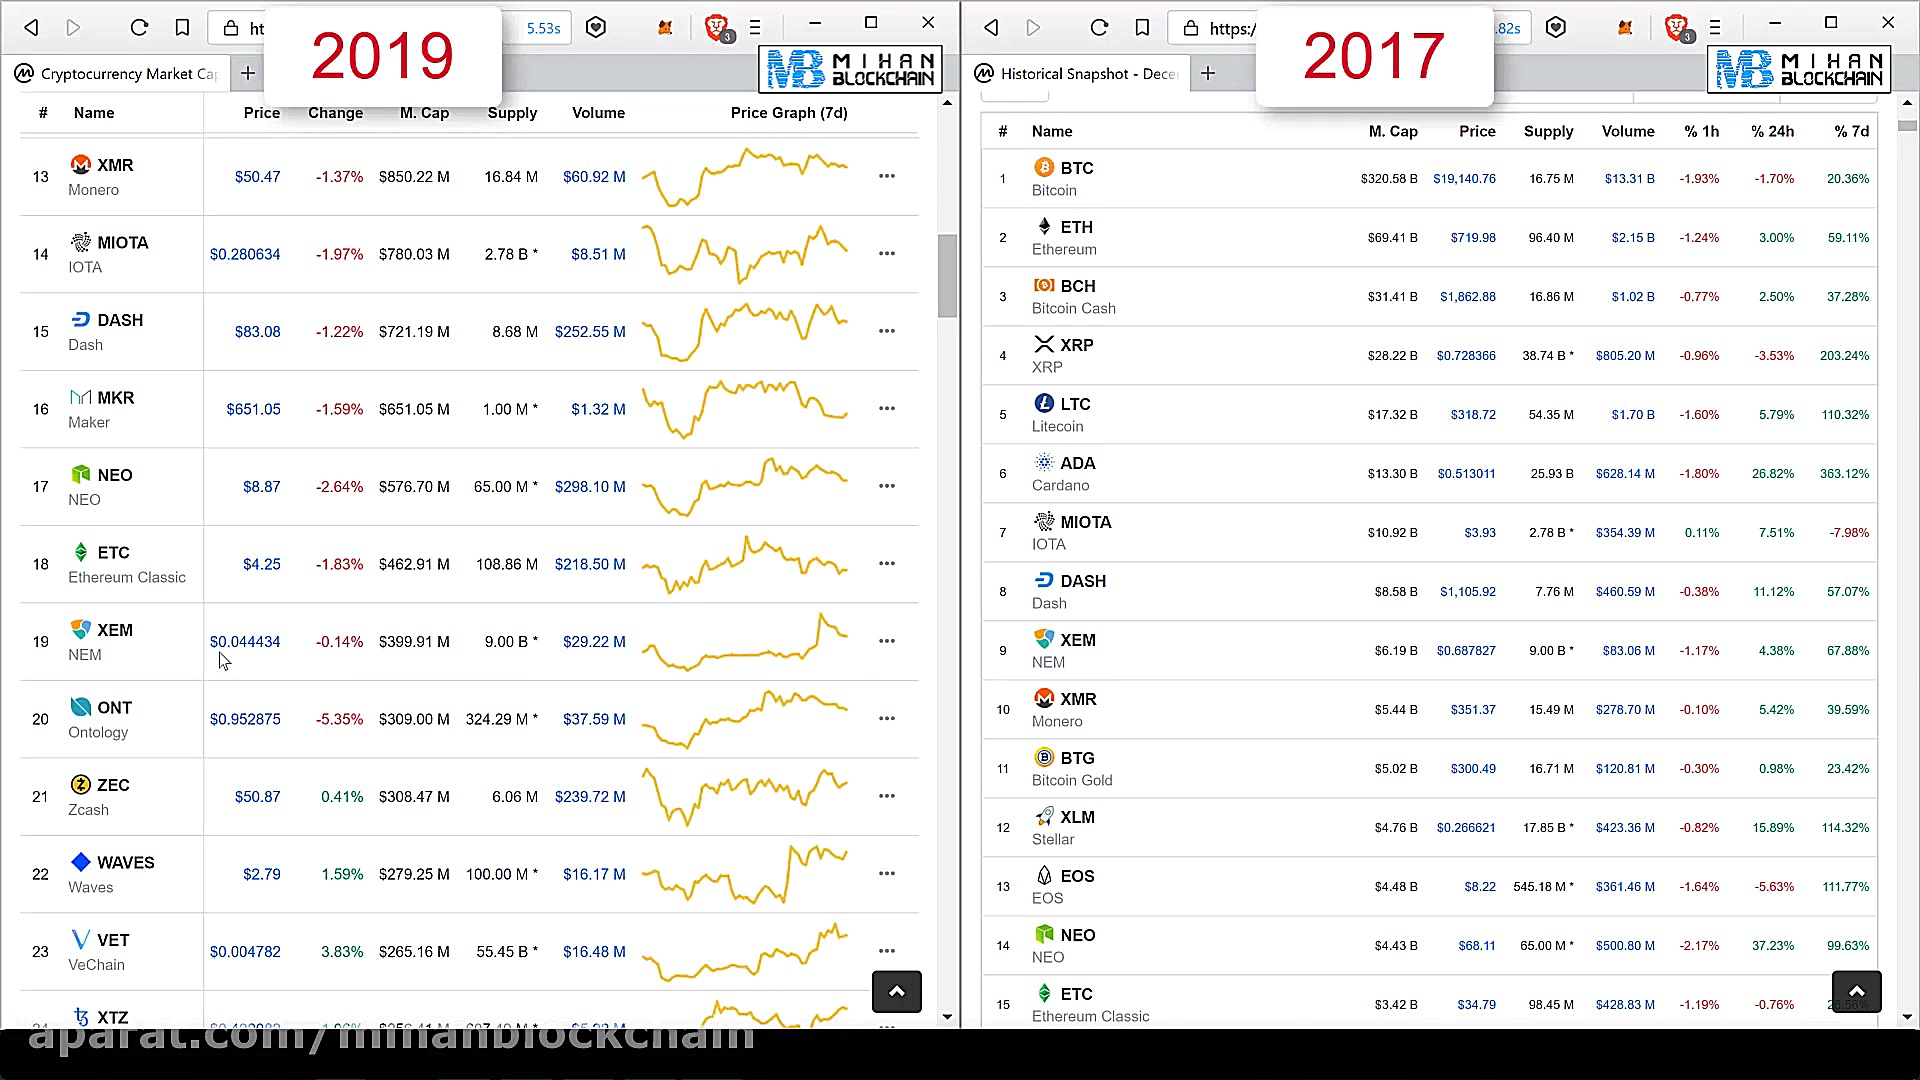Screen dimensions: 1920x1080
Task: Click the Bitcoin Gold BTG logo
Action: [1044, 757]
